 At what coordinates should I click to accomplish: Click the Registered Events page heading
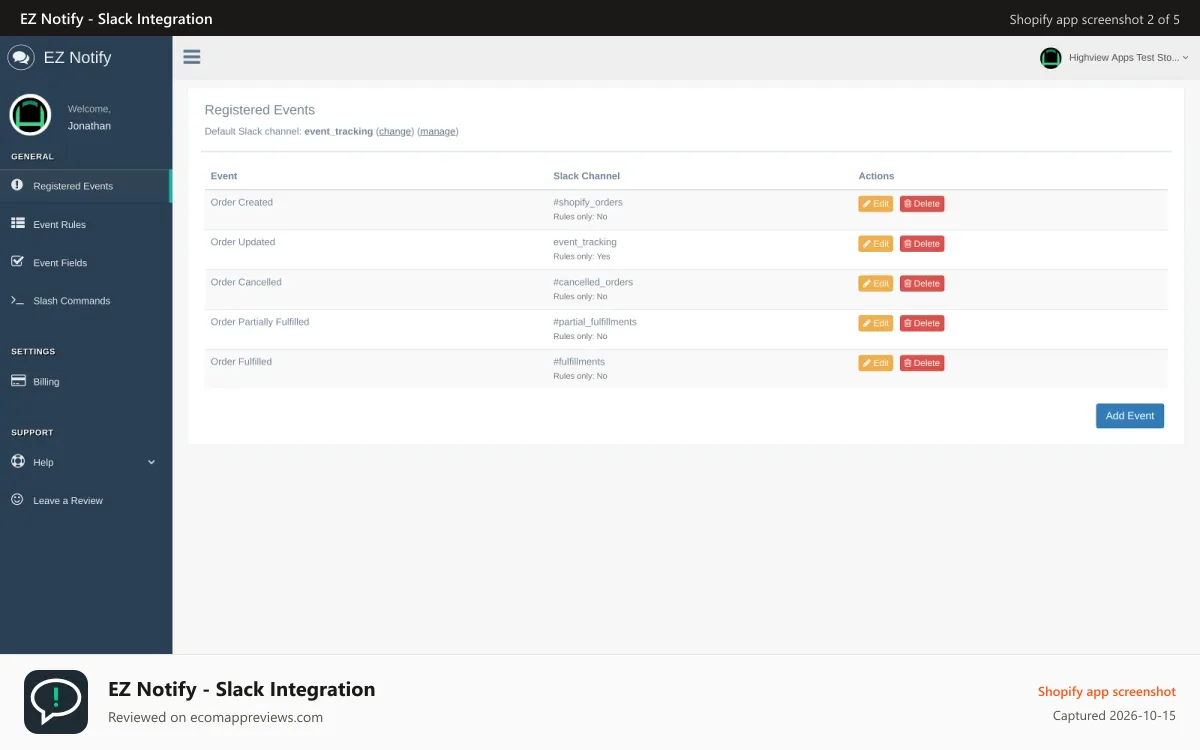pos(260,110)
